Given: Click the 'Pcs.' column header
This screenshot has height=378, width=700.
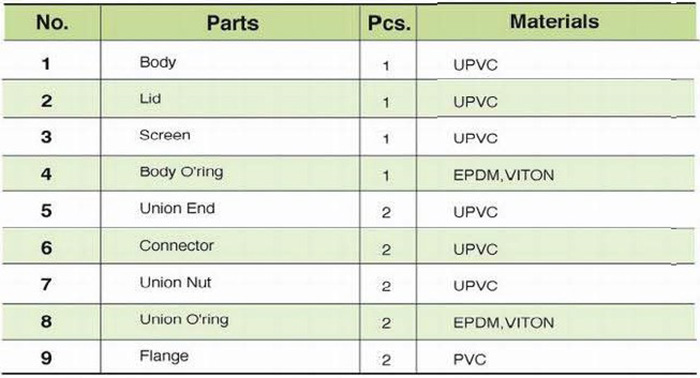Looking at the screenshot, I should point(389,23).
